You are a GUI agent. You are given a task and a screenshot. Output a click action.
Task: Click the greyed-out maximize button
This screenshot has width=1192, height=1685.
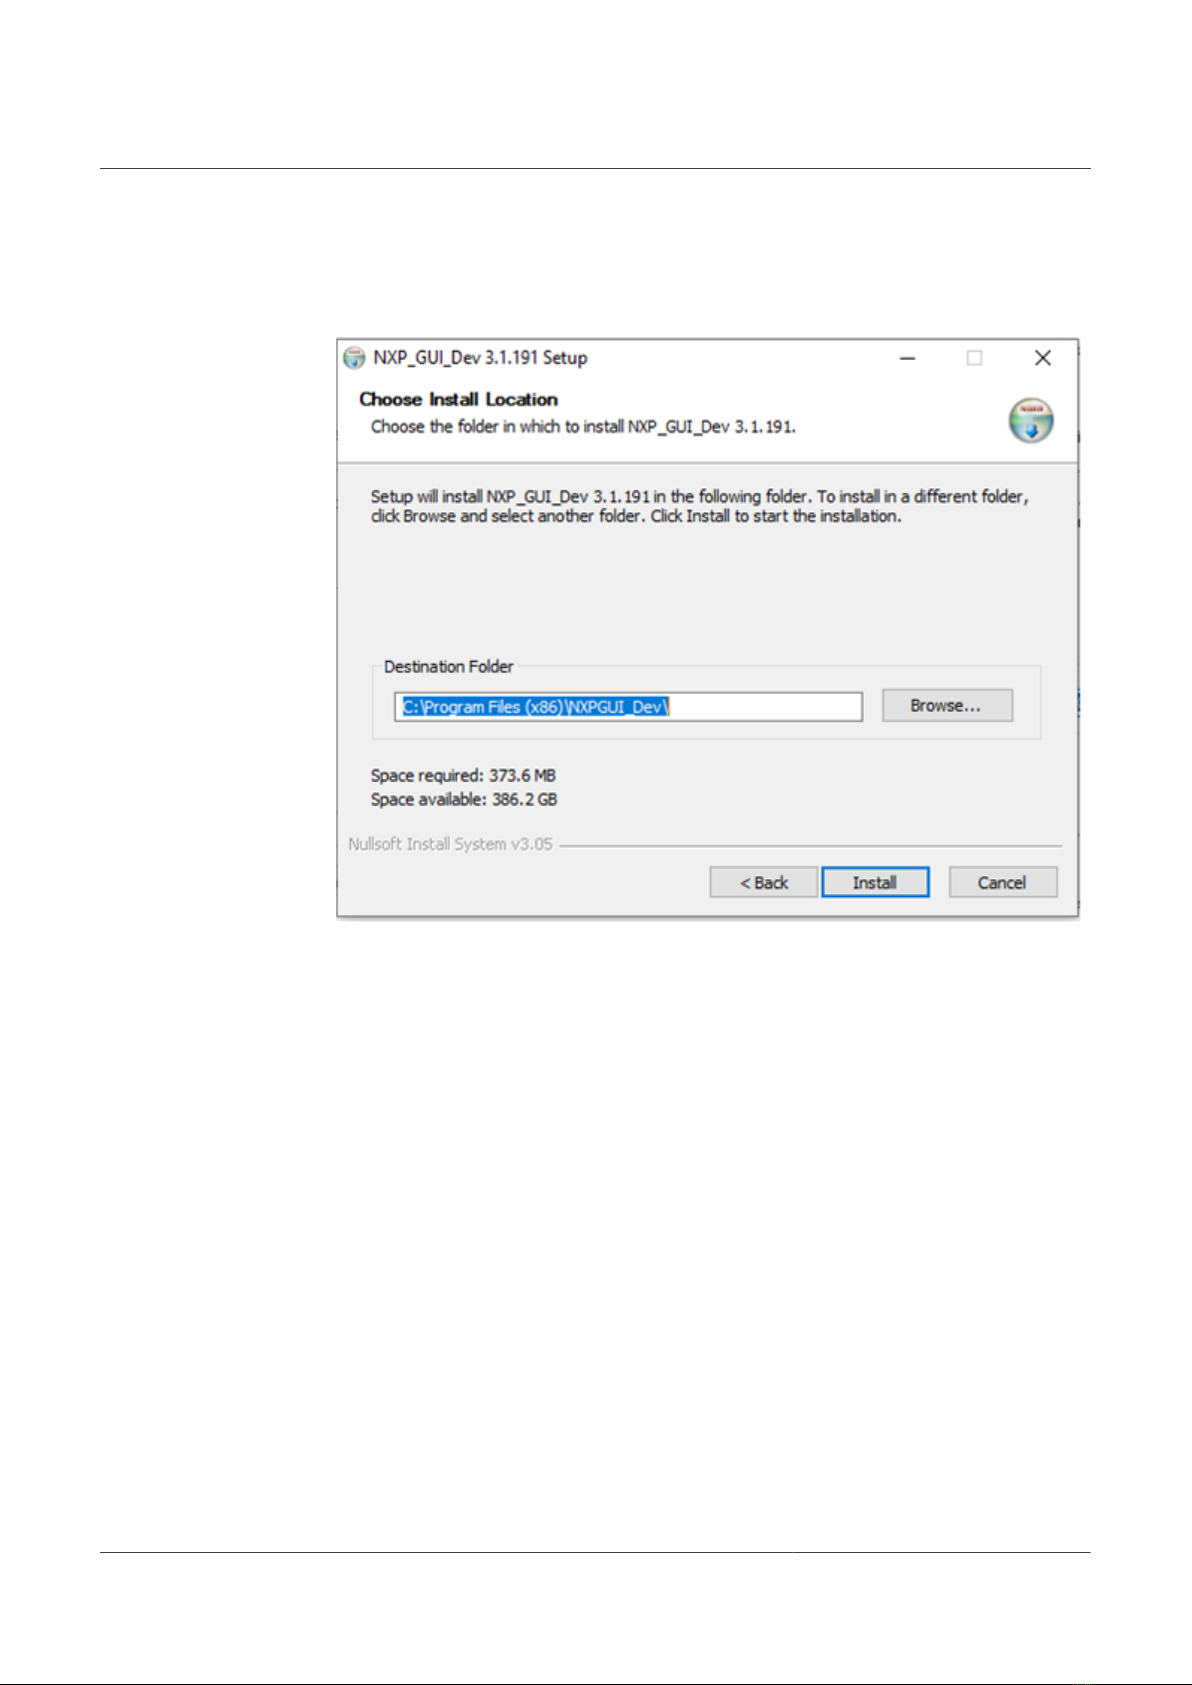[x=974, y=358]
